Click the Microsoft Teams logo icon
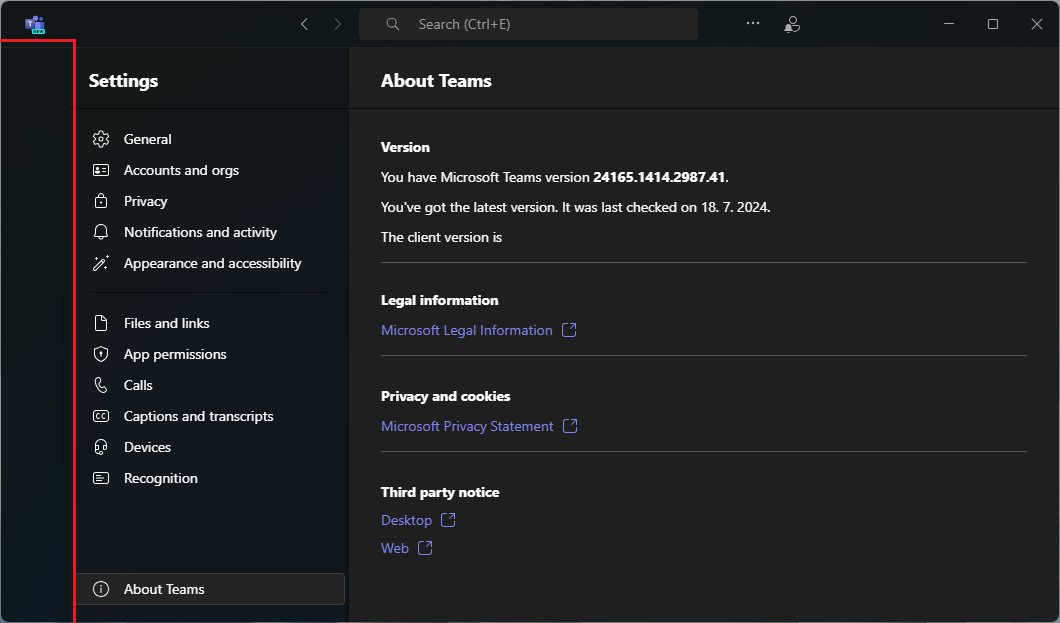Image resolution: width=1060 pixels, height=623 pixels. coord(35,24)
